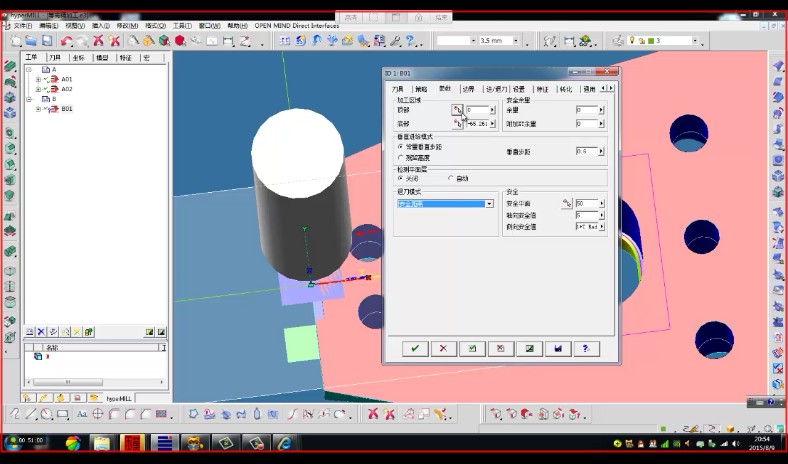The height and width of the screenshot is (464, 788).
Task: Click the 垂直步距 value input field
Action: tap(586, 151)
